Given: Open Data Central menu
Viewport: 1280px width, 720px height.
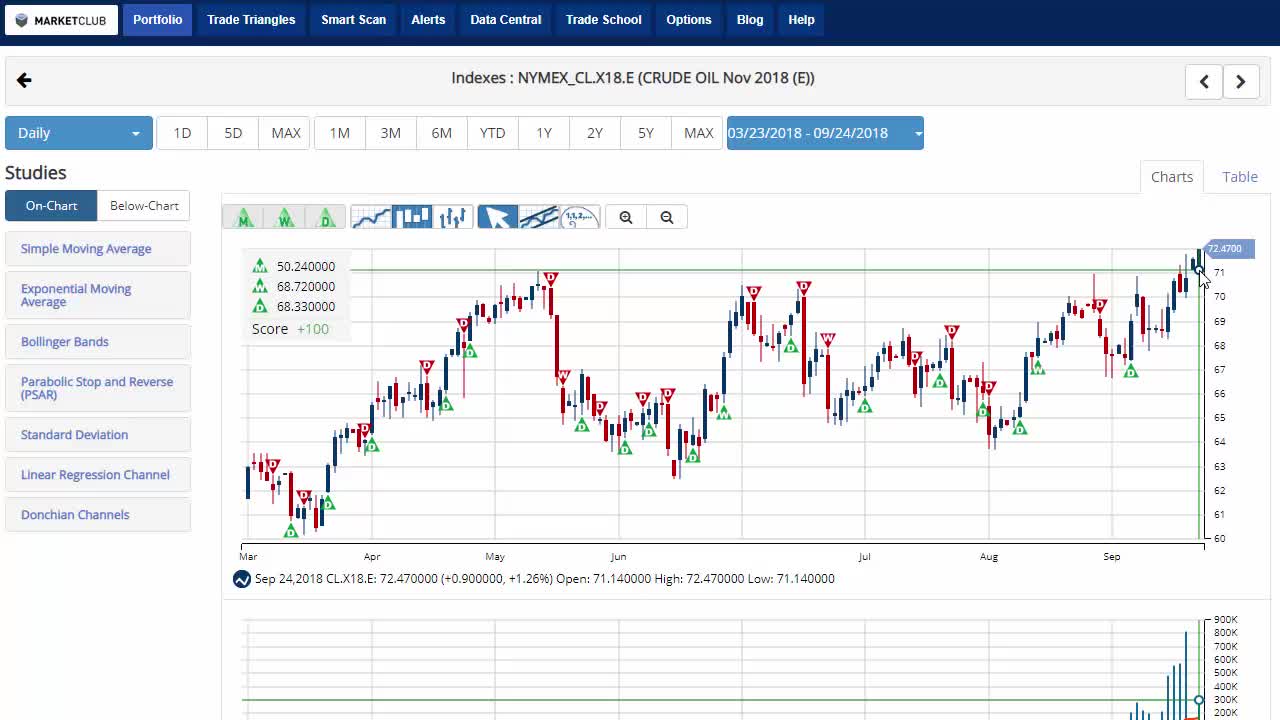Looking at the screenshot, I should click(x=506, y=19).
